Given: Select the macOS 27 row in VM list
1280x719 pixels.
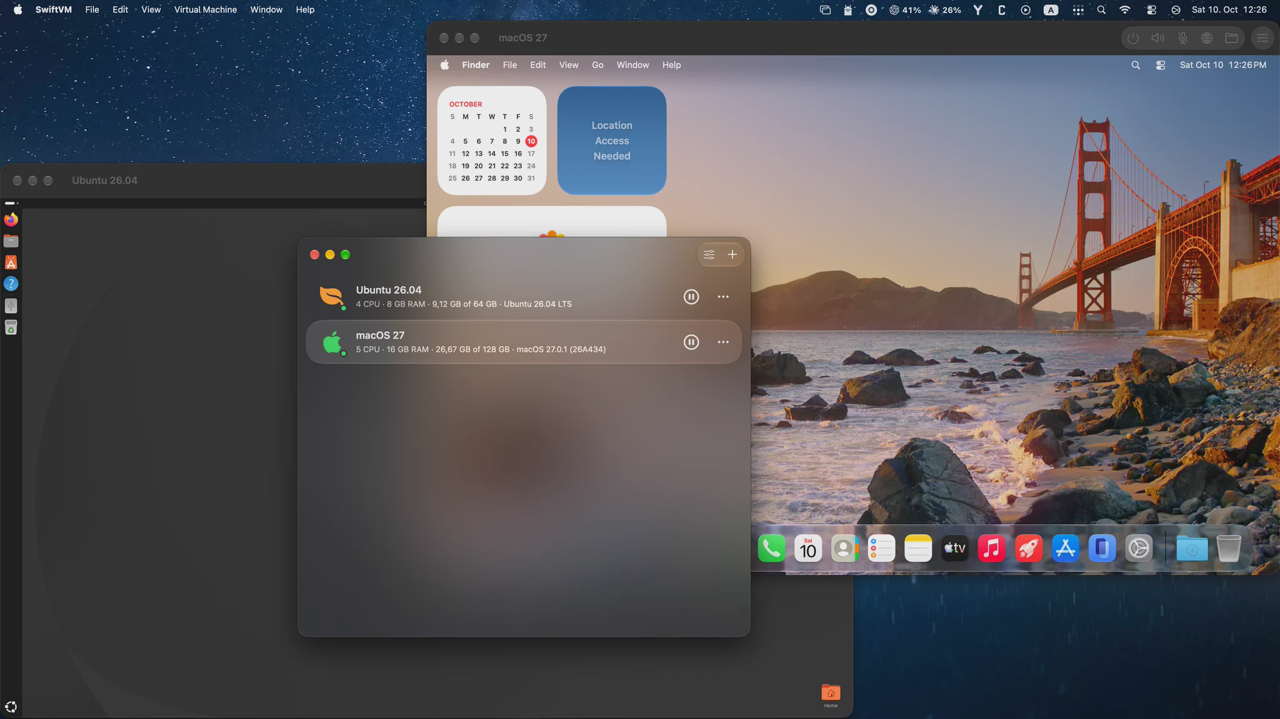Looking at the screenshot, I should pyautogui.click(x=524, y=342).
